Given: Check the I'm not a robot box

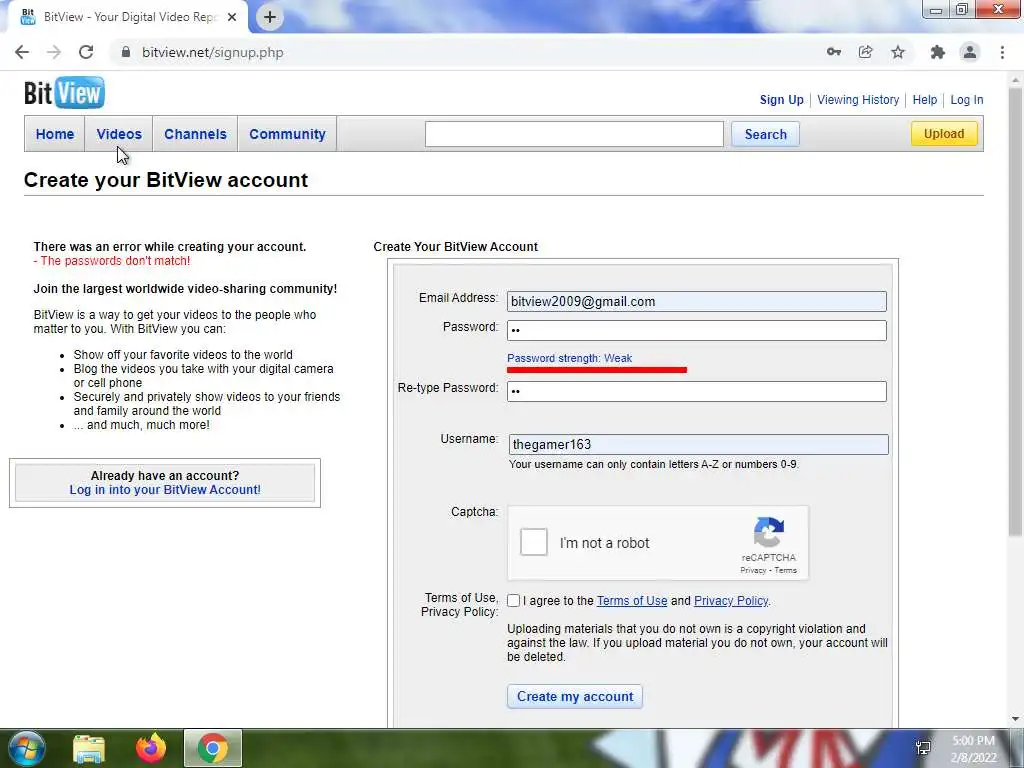Looking at the screenshot, I should pyautogui.click(x=534, y=542).
